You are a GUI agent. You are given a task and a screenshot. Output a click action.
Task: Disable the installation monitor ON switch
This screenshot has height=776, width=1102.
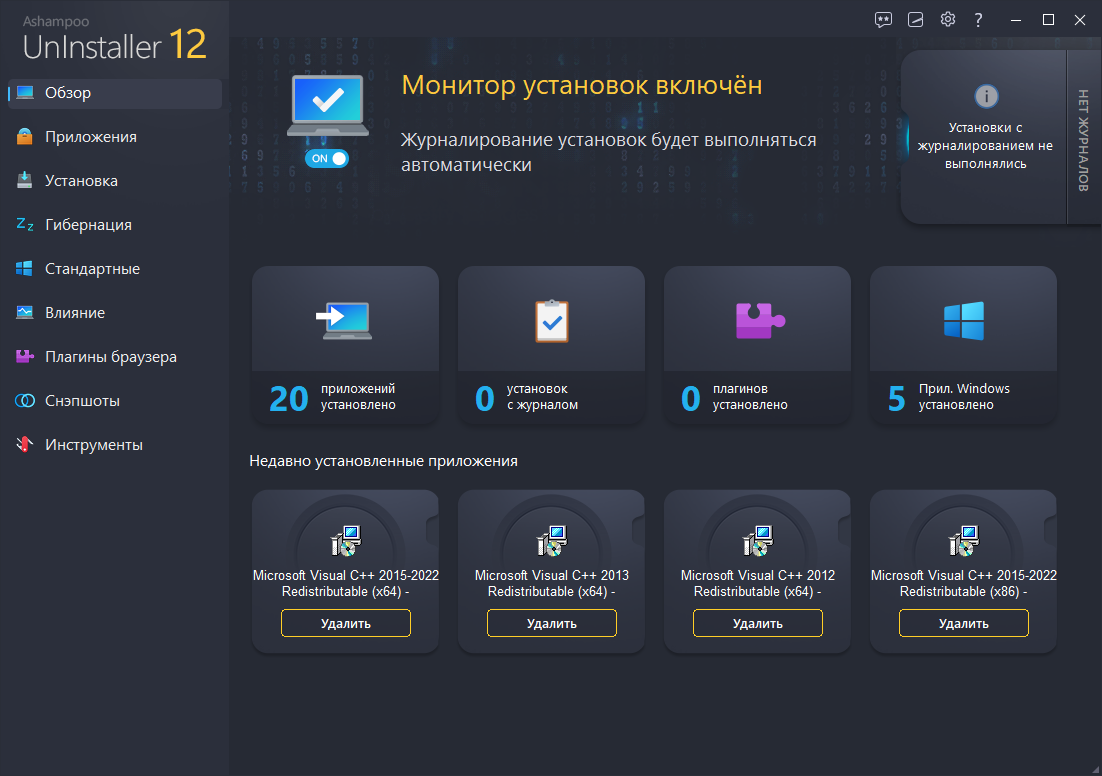[x=327, y=158]
